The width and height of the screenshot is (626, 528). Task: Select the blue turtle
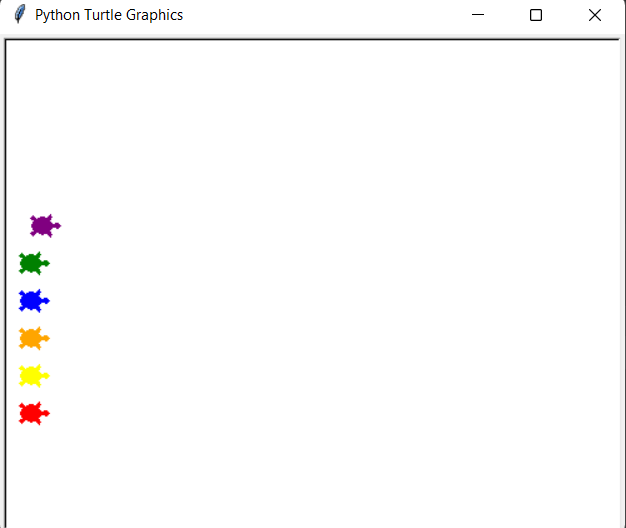[34, 301]
